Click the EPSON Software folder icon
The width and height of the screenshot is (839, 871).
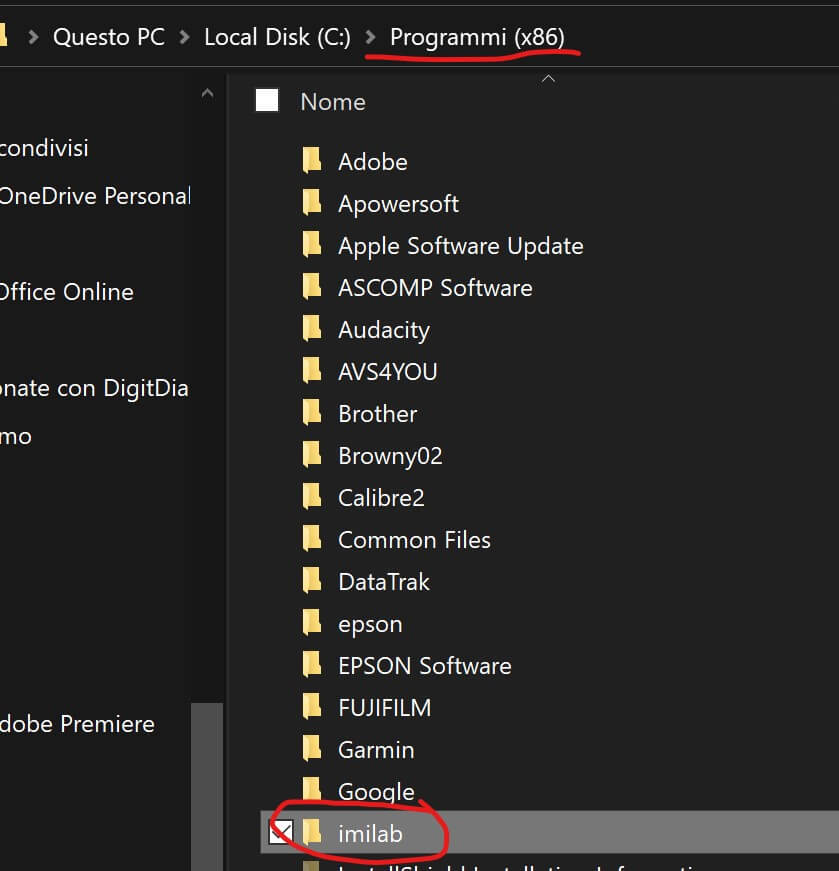tap(312, 665)
